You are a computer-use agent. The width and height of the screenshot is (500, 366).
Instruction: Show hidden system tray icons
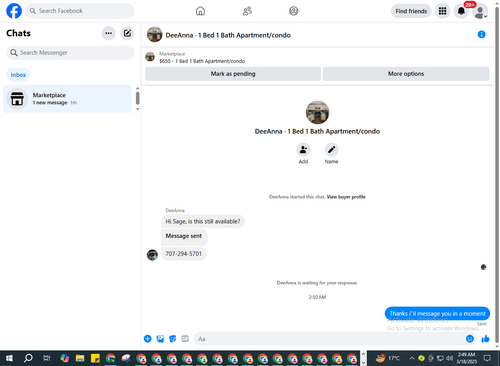coord(412,358)
